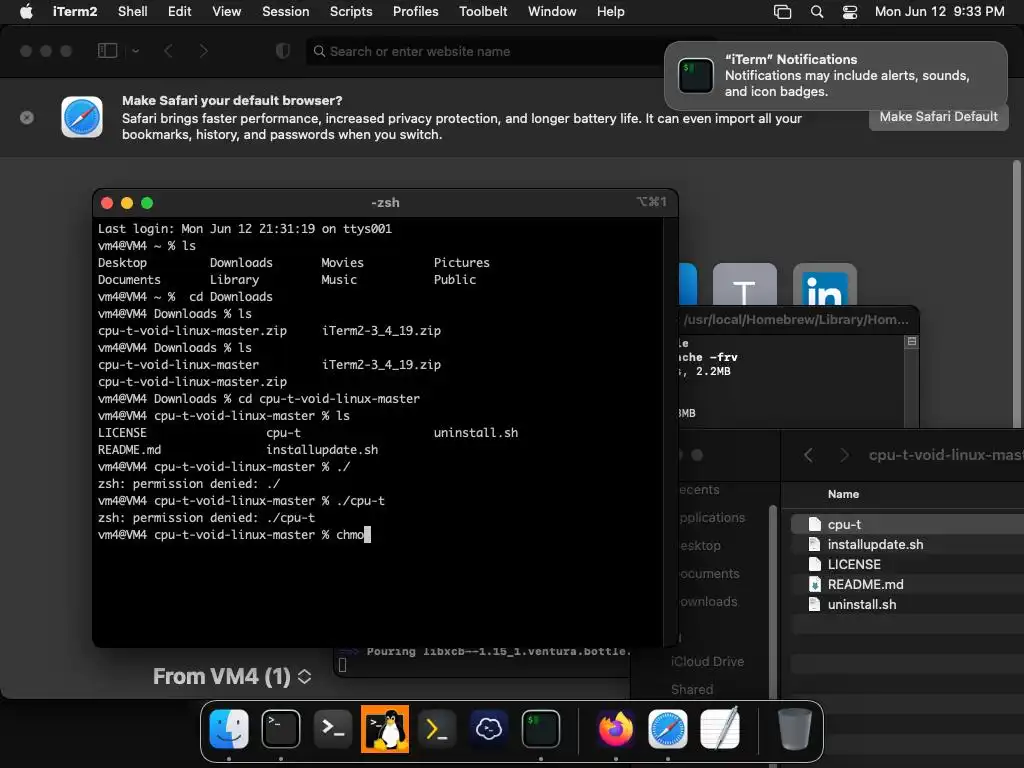Click the Make Safari Default button
Viewport: 1024px width, 768px height.
[x=938, y=117]
